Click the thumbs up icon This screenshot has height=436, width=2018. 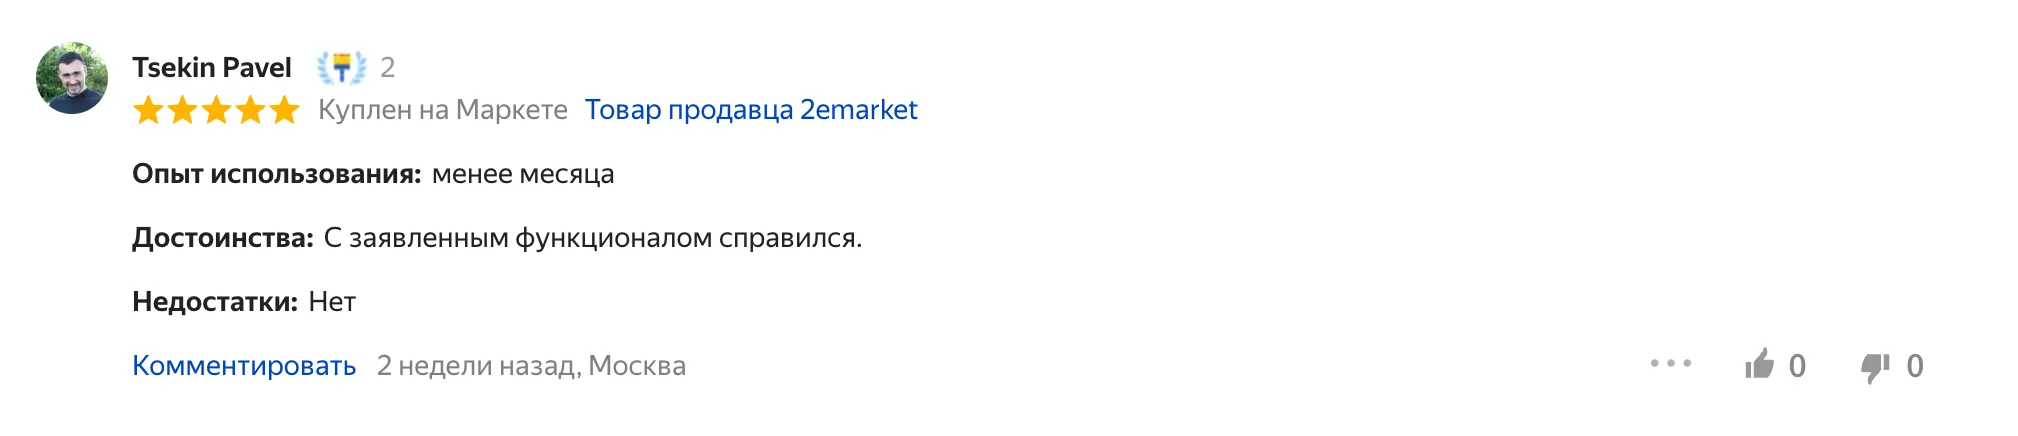[x=1759, y=365]
